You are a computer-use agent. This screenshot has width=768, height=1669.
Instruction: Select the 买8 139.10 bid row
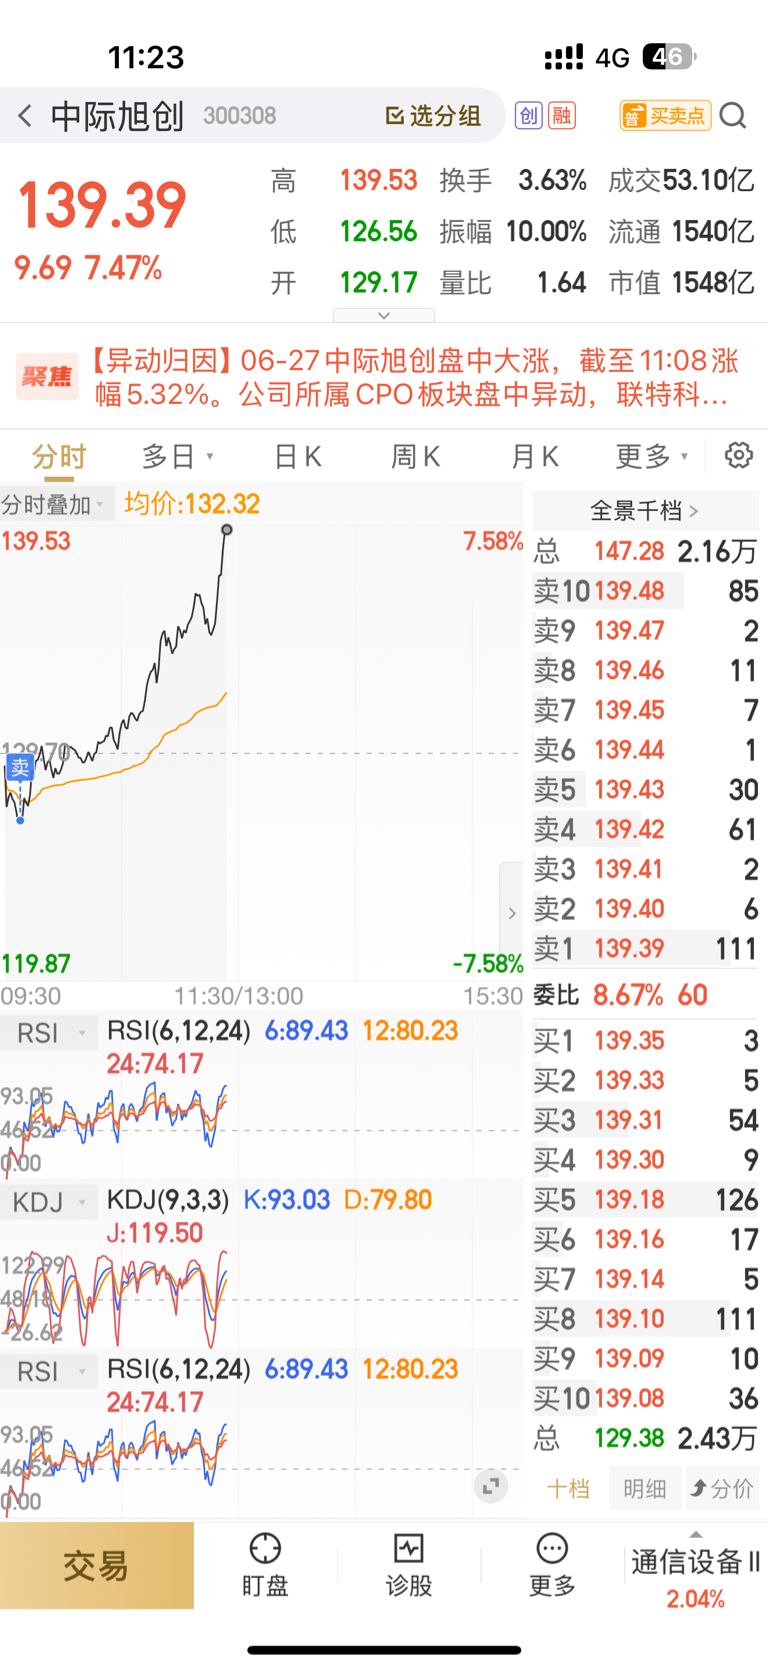[x=645, y=1319]
